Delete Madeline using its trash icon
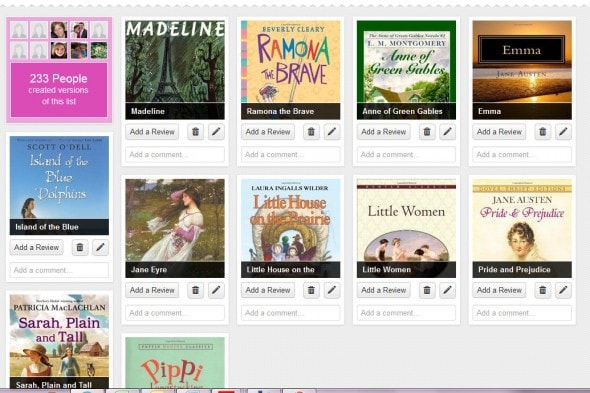The height and width of the screenshot is (393, 590). tap(195, 132)
